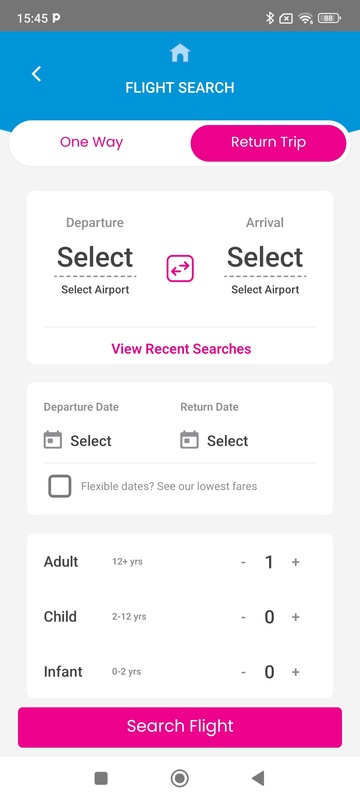This screenshot has height=800, width=360.
Task: Switch to One Way trip
Action: point(91,142)
